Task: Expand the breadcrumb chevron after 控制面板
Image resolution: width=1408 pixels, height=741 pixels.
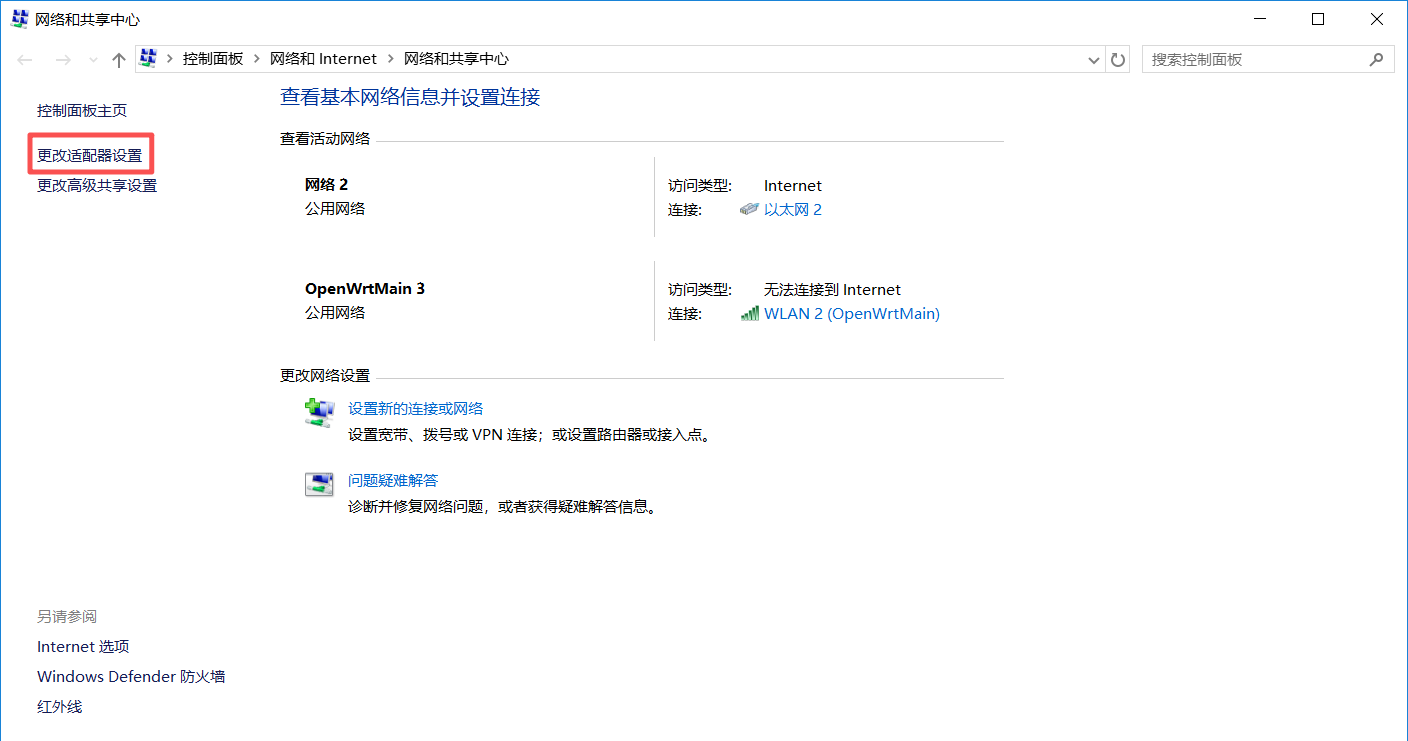Action: pyautogui.click(x=255, y=58)
